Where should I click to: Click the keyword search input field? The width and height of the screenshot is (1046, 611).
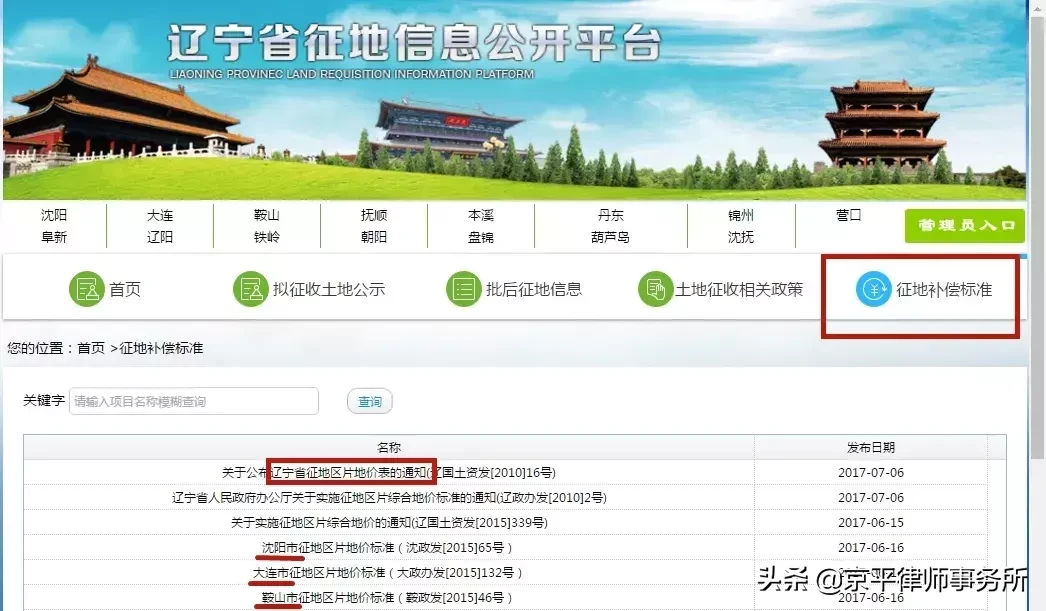pos(192,400)
